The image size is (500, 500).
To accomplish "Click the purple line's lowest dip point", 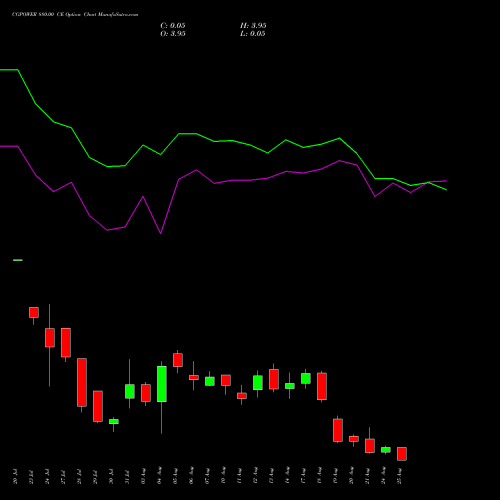I will point(161,233).
